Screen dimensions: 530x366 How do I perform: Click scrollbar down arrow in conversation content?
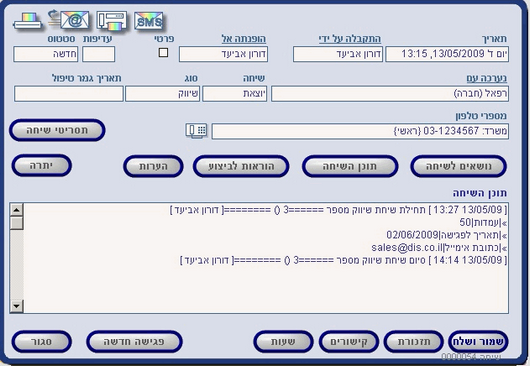tap(17, 306)
